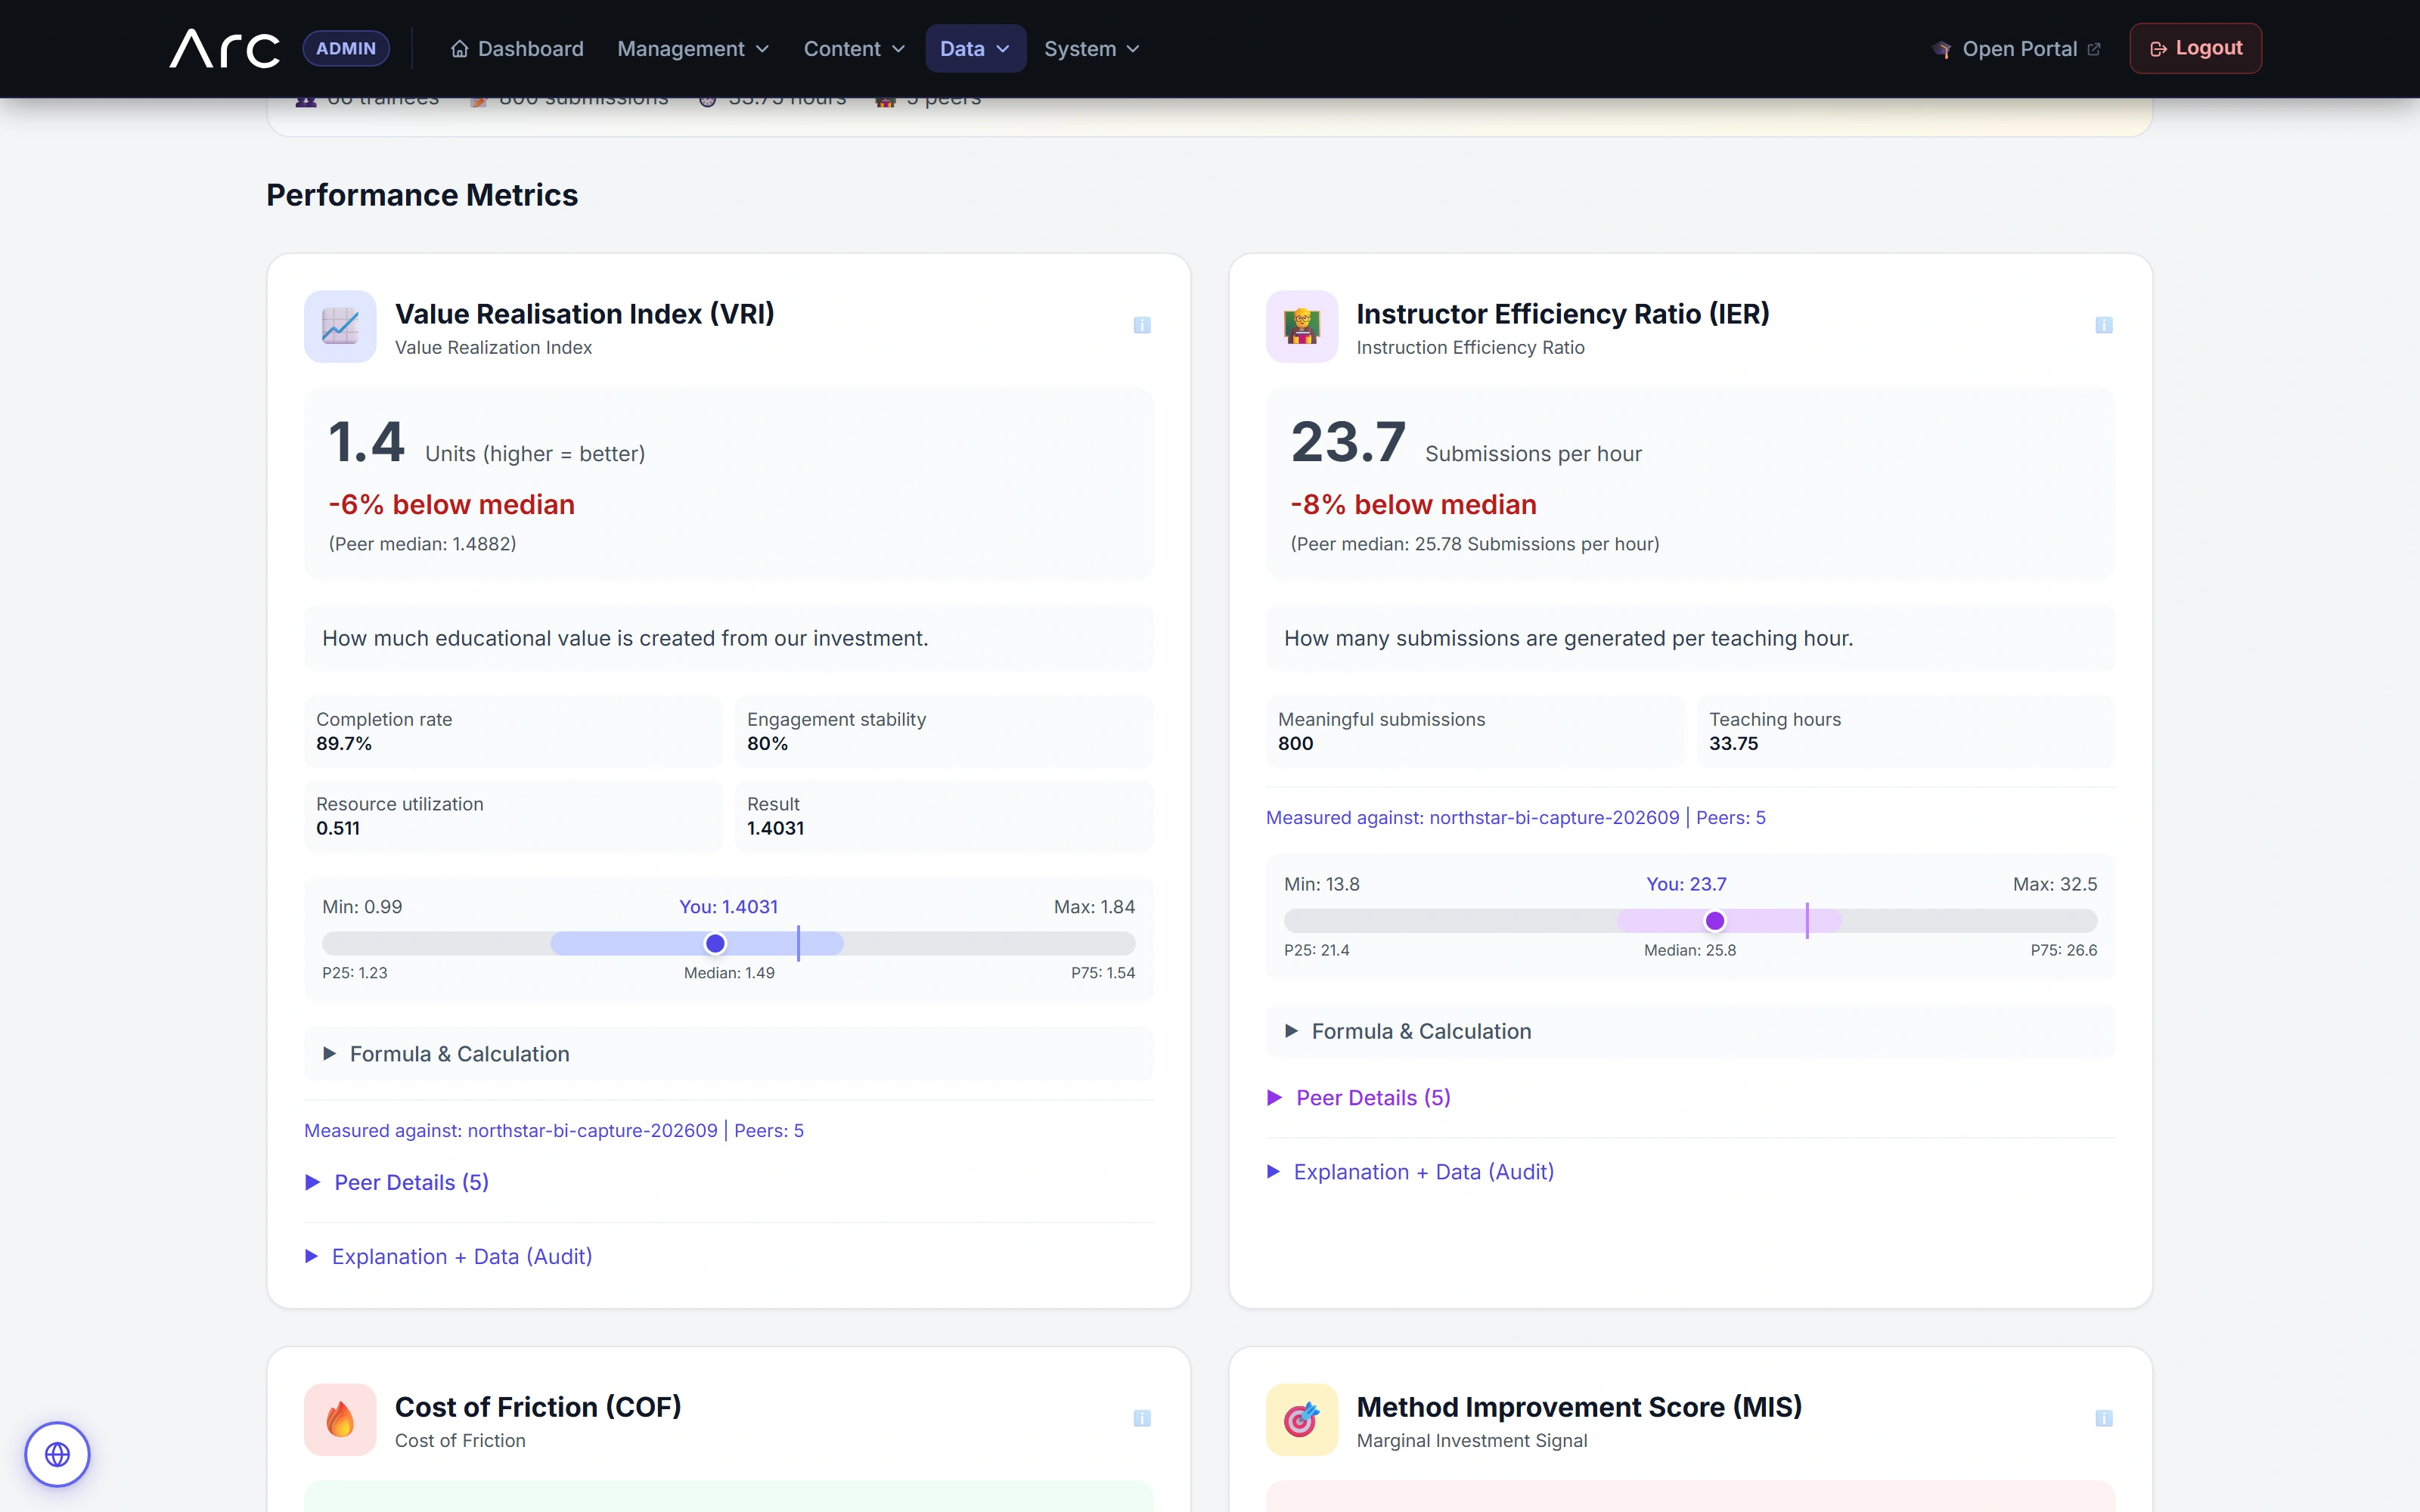
Task: Click the Cost of Friction flame icon
Action: tap(340, 1419)
